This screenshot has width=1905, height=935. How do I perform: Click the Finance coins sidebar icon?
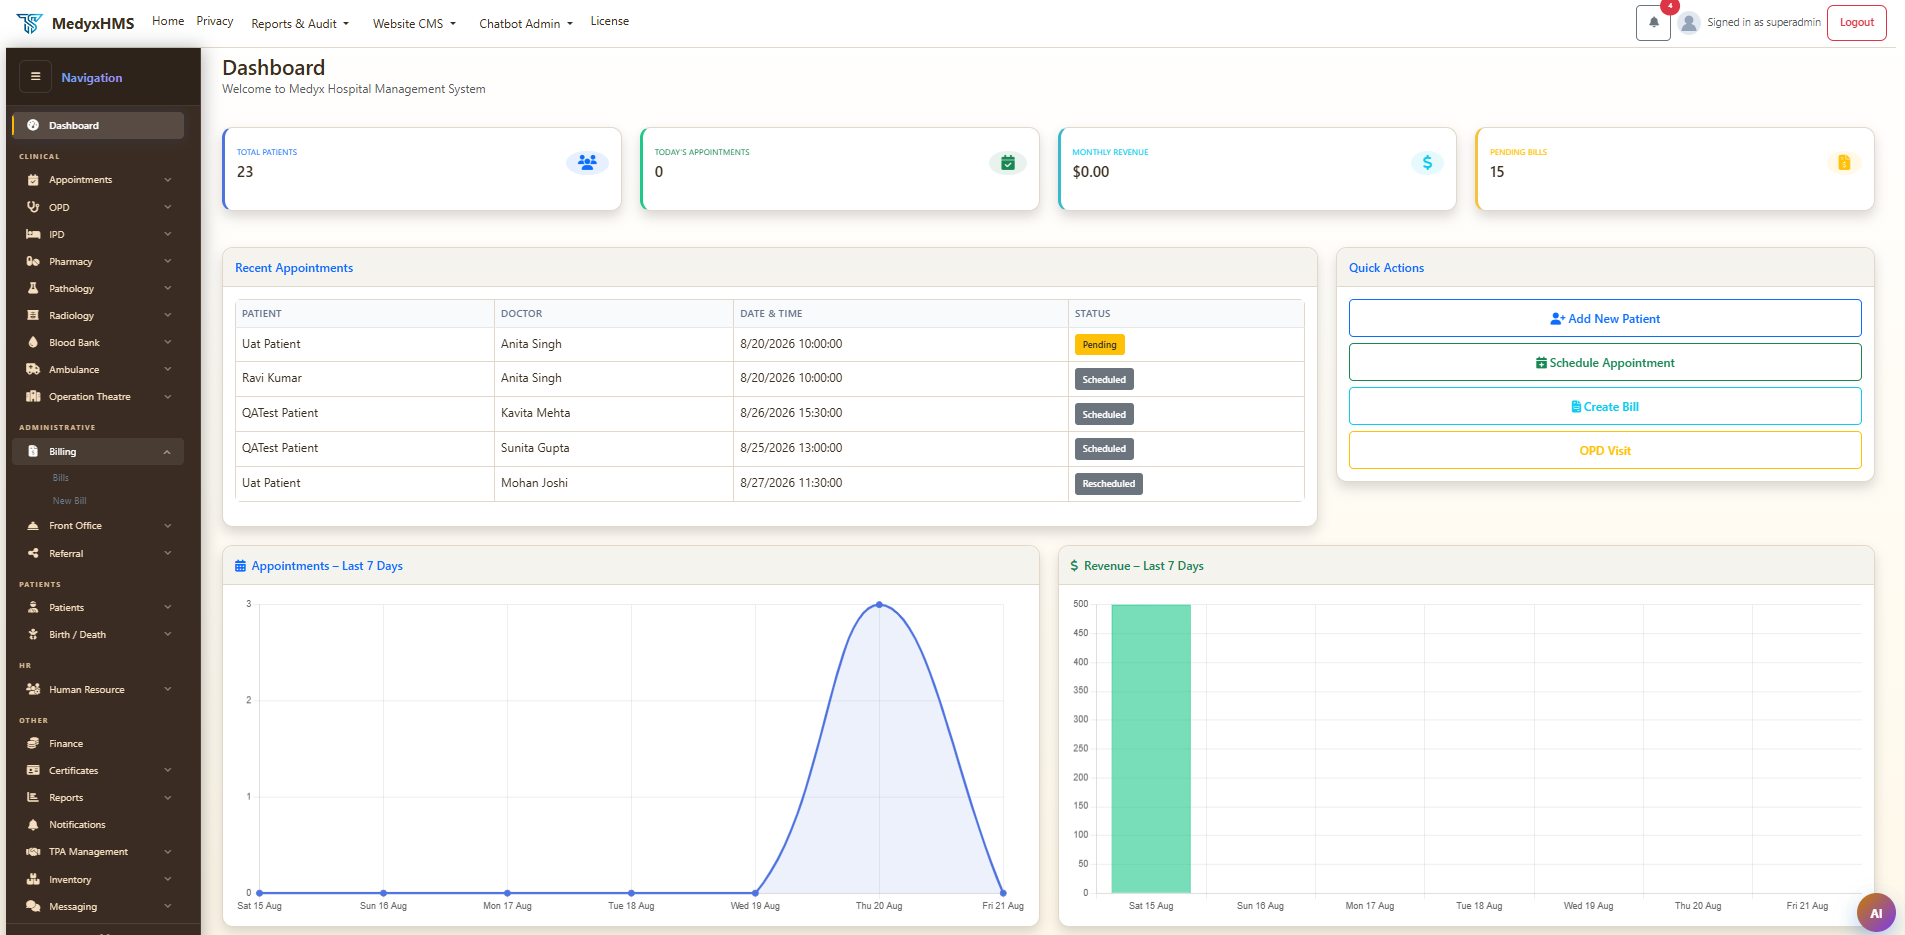click(x=33, y=743)
